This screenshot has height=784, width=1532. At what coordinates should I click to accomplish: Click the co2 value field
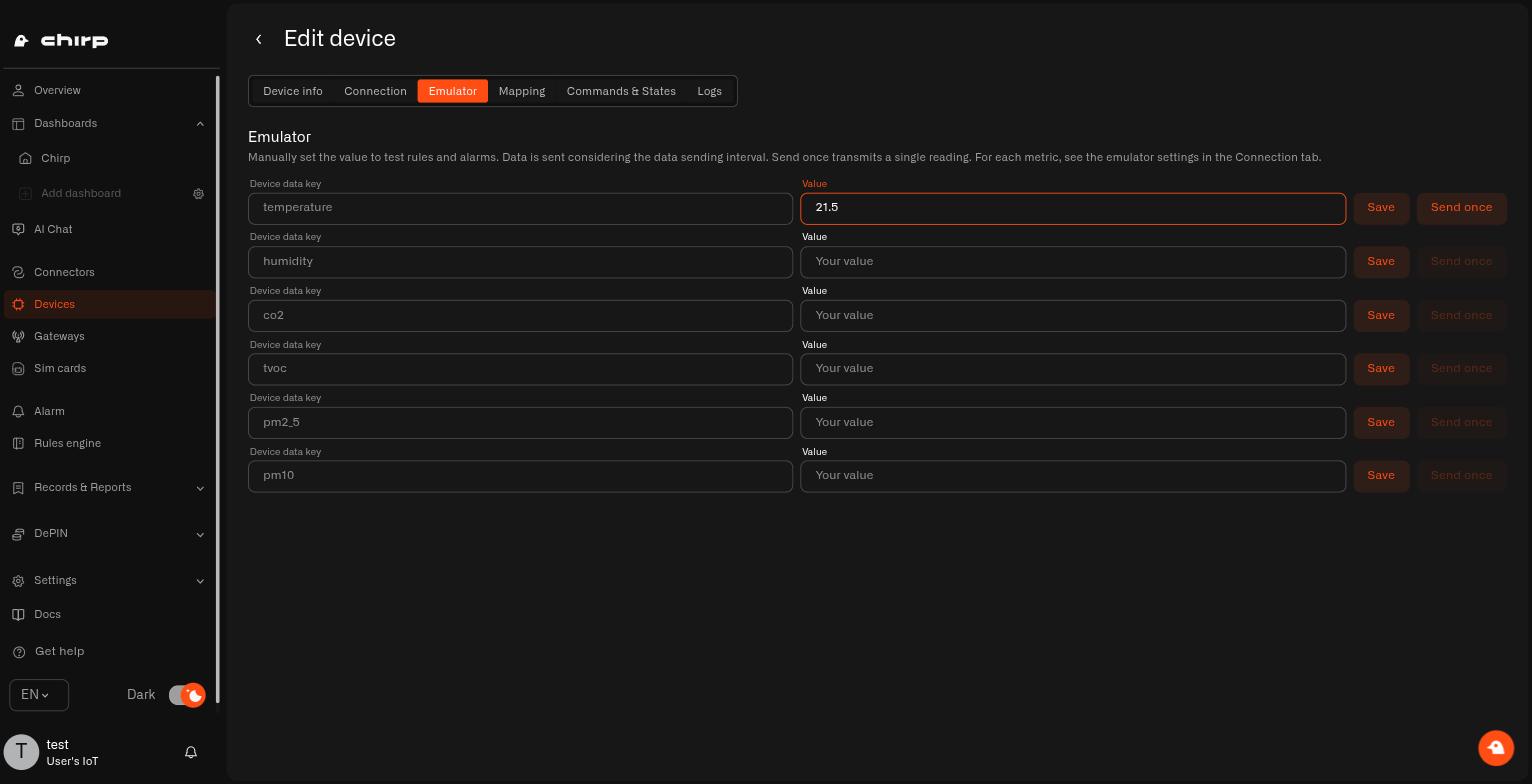tap(1073, 316)
